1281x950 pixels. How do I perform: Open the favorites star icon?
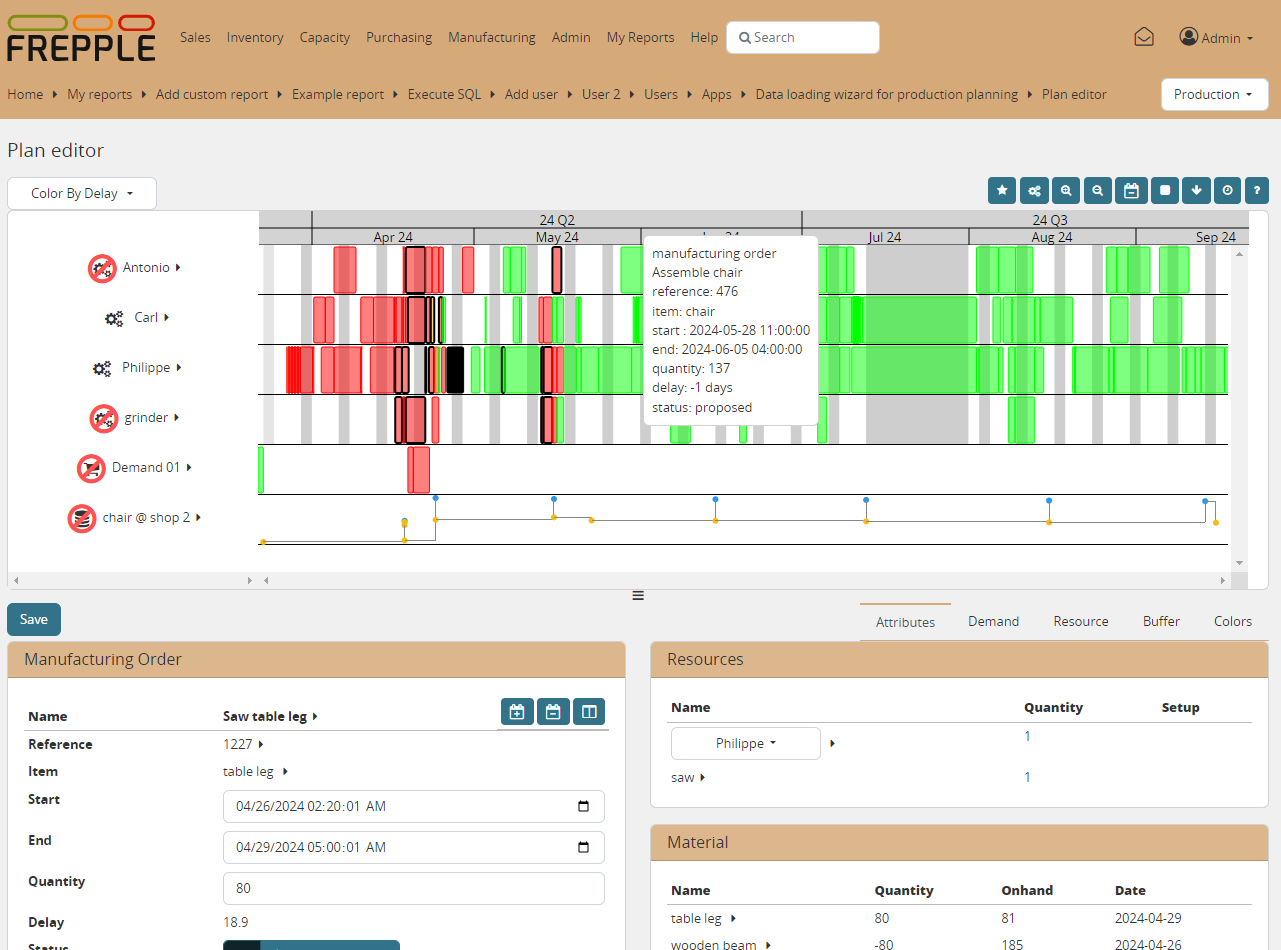(1002, 190)
